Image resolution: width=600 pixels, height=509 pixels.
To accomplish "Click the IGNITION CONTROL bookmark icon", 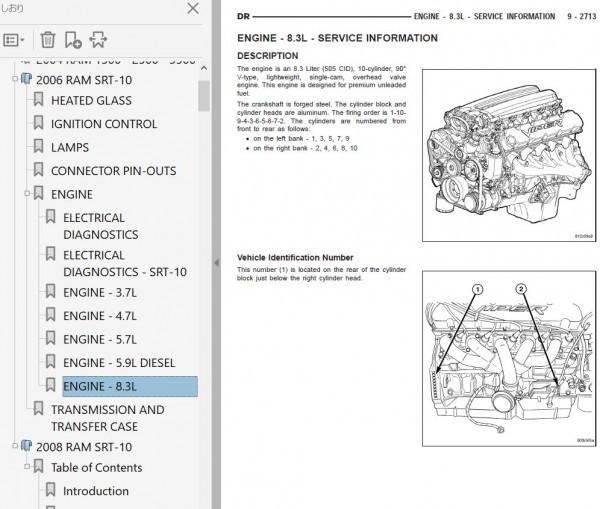I will click(38, 123).
